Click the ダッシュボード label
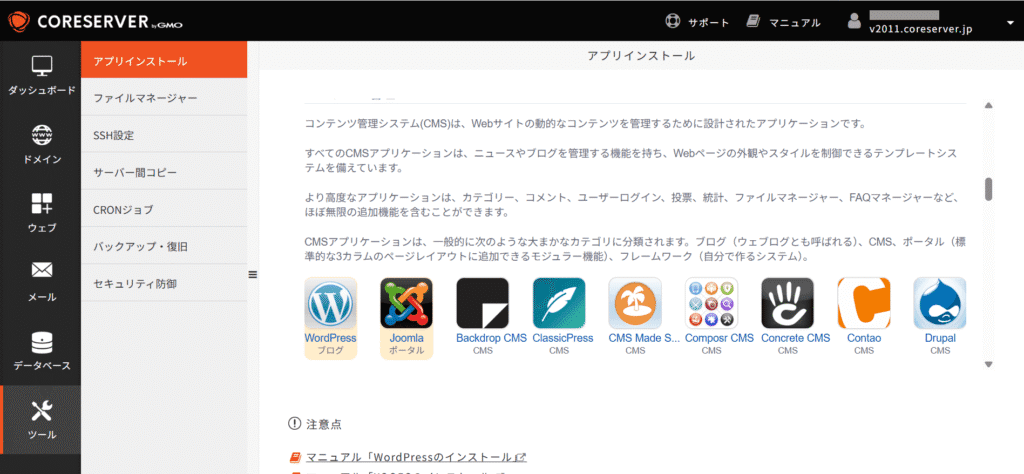 click(x=42, y=90)
